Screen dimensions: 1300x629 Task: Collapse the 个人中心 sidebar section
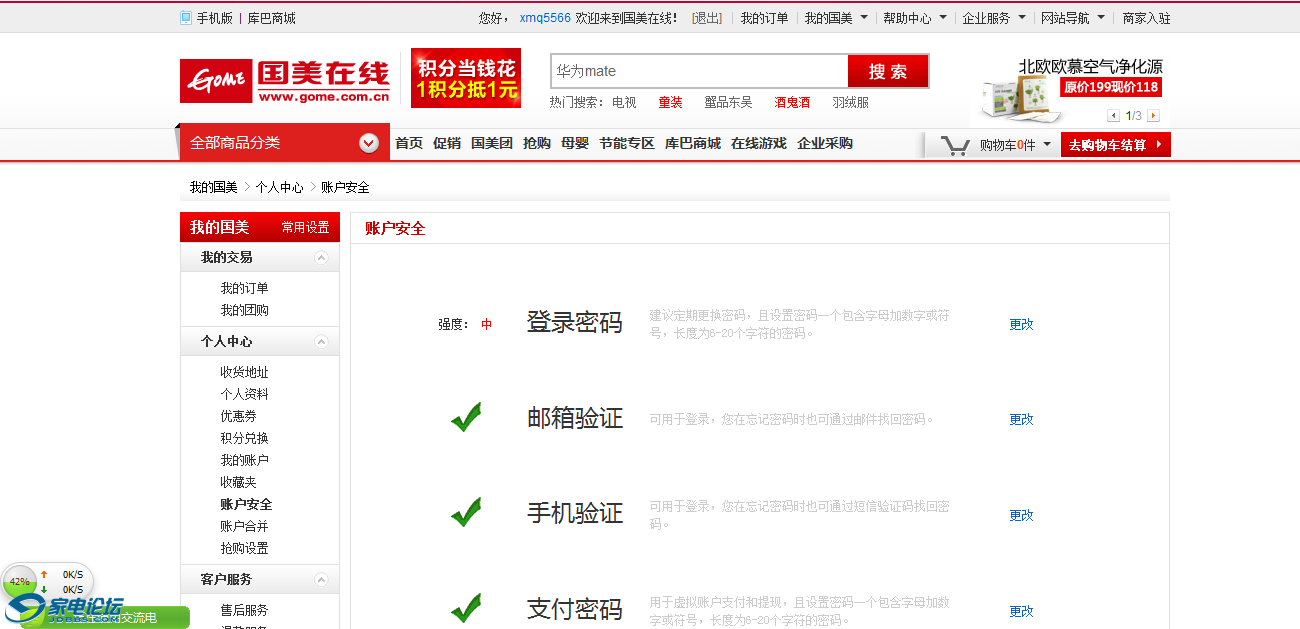[x=321, y=342]
